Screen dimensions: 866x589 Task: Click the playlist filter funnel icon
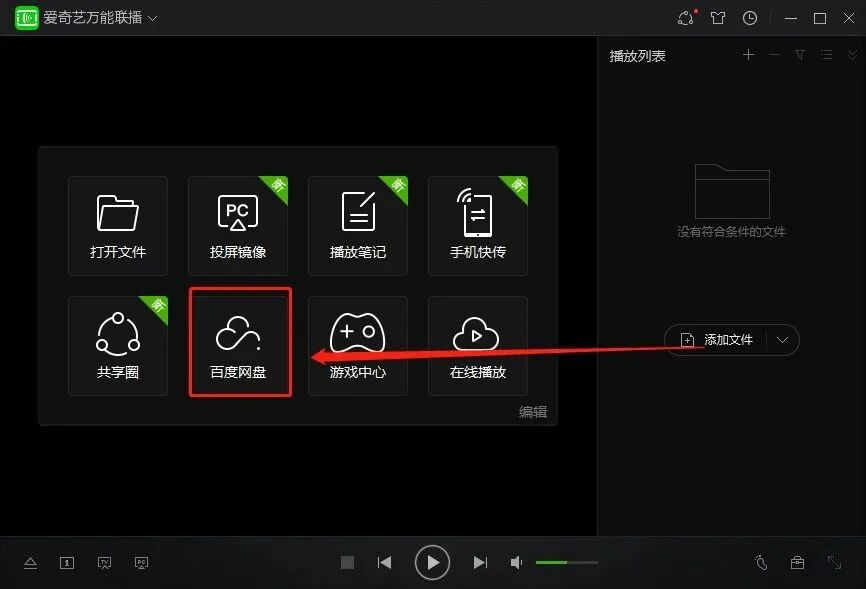pos(800,55)
